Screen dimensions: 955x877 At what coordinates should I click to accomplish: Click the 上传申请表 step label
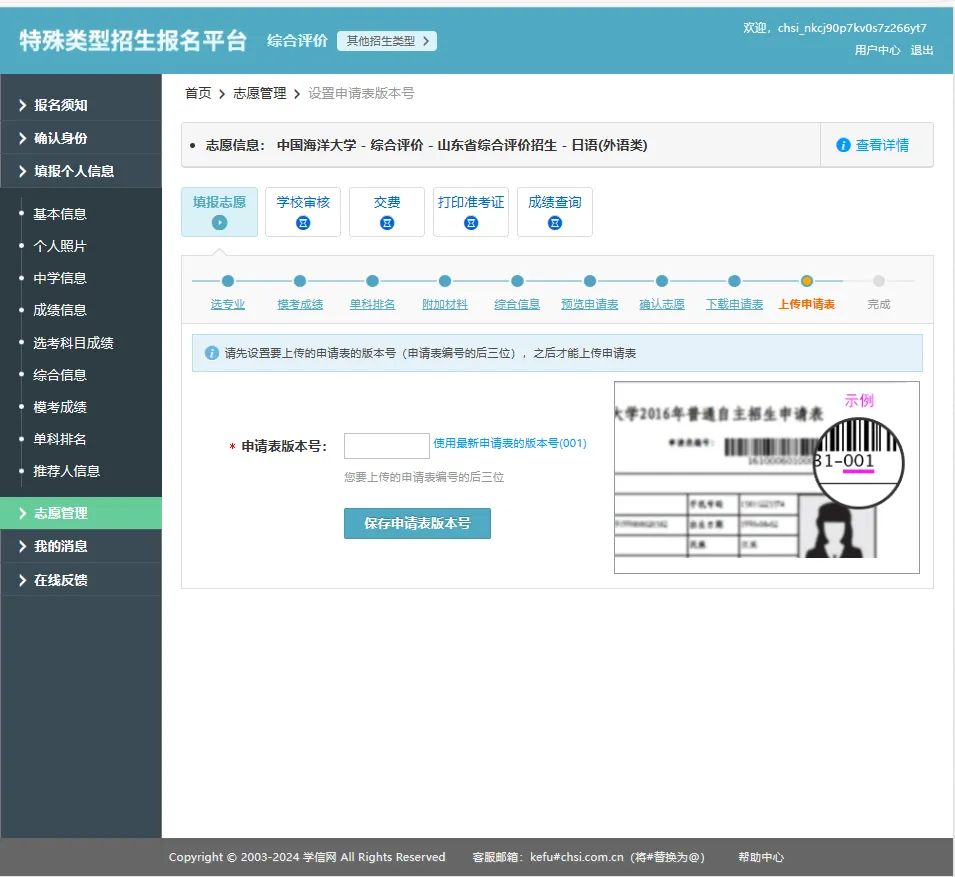[806, 304]
